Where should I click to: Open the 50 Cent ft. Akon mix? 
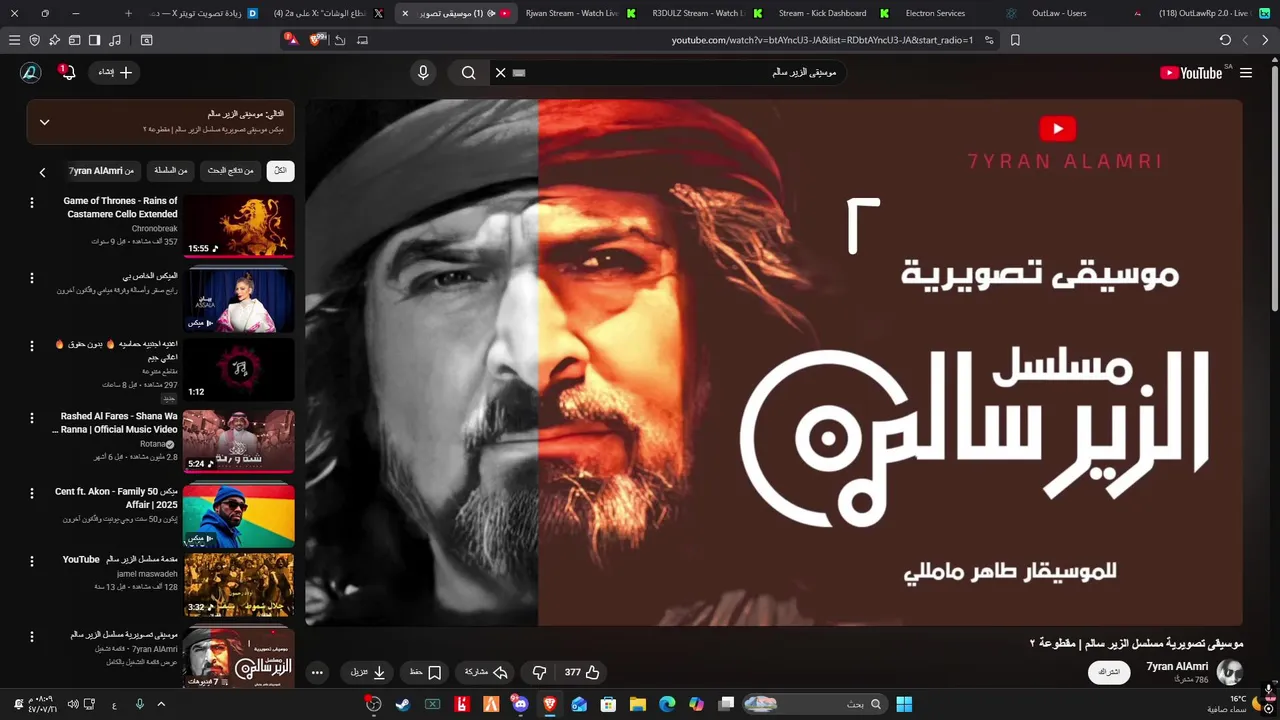point(238,514)
